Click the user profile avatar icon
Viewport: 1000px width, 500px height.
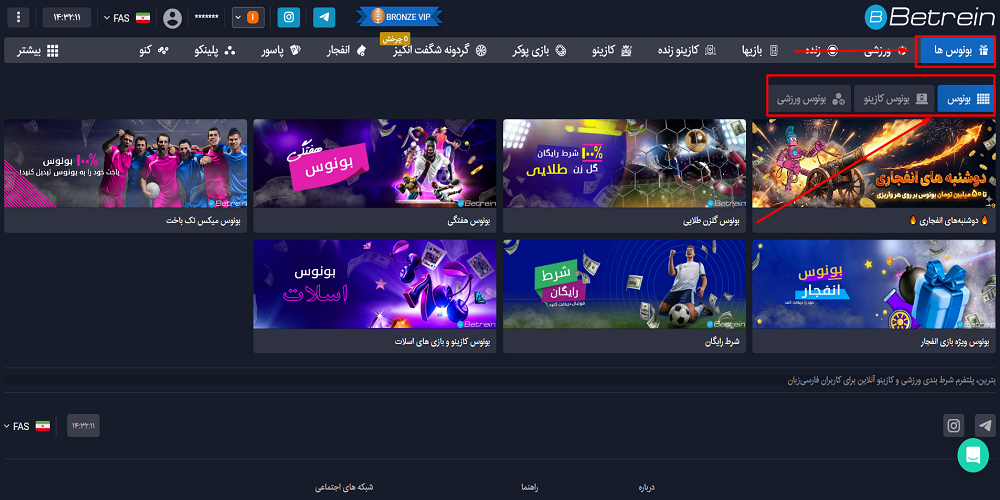[172, 18]
